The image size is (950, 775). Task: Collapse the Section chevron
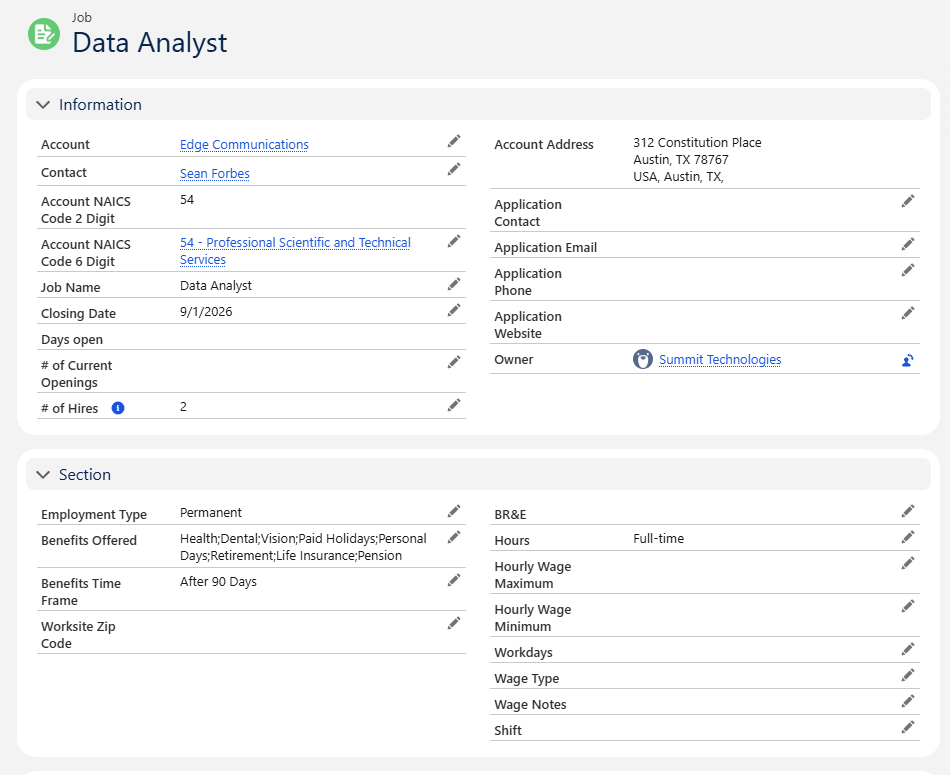[43, 475]
